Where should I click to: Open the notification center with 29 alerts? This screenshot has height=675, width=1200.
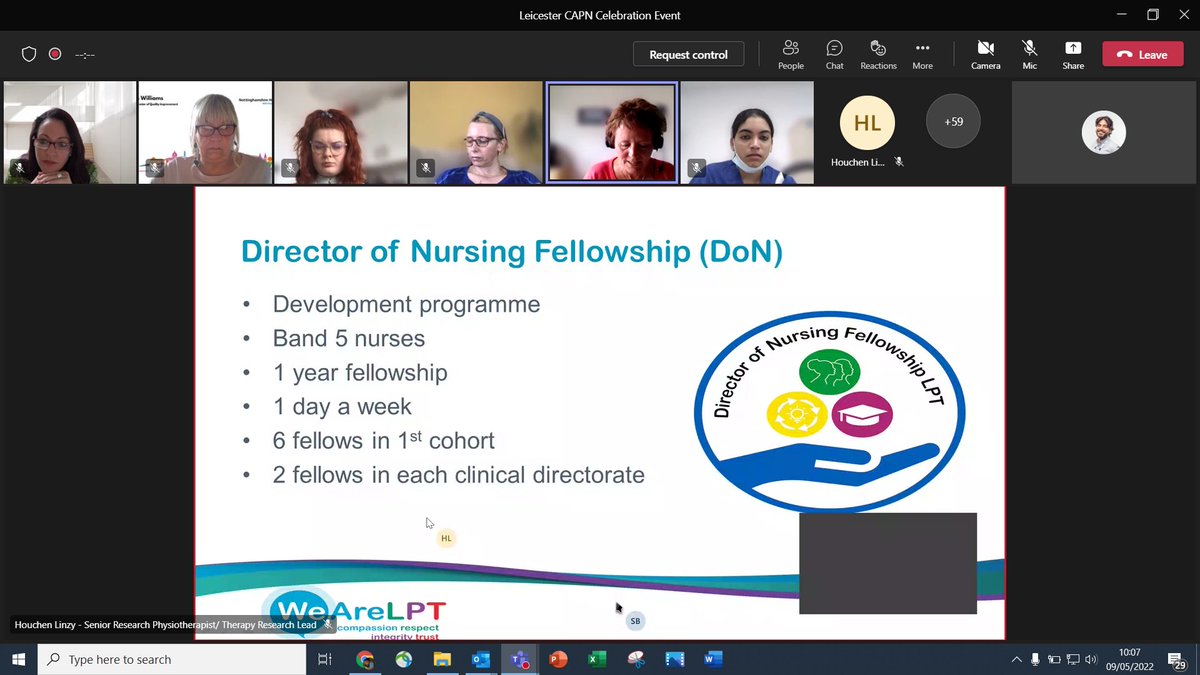tap(1178, 659)
